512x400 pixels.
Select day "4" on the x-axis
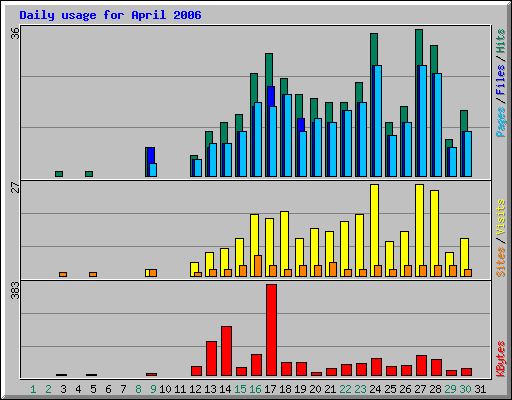point(78,389)
